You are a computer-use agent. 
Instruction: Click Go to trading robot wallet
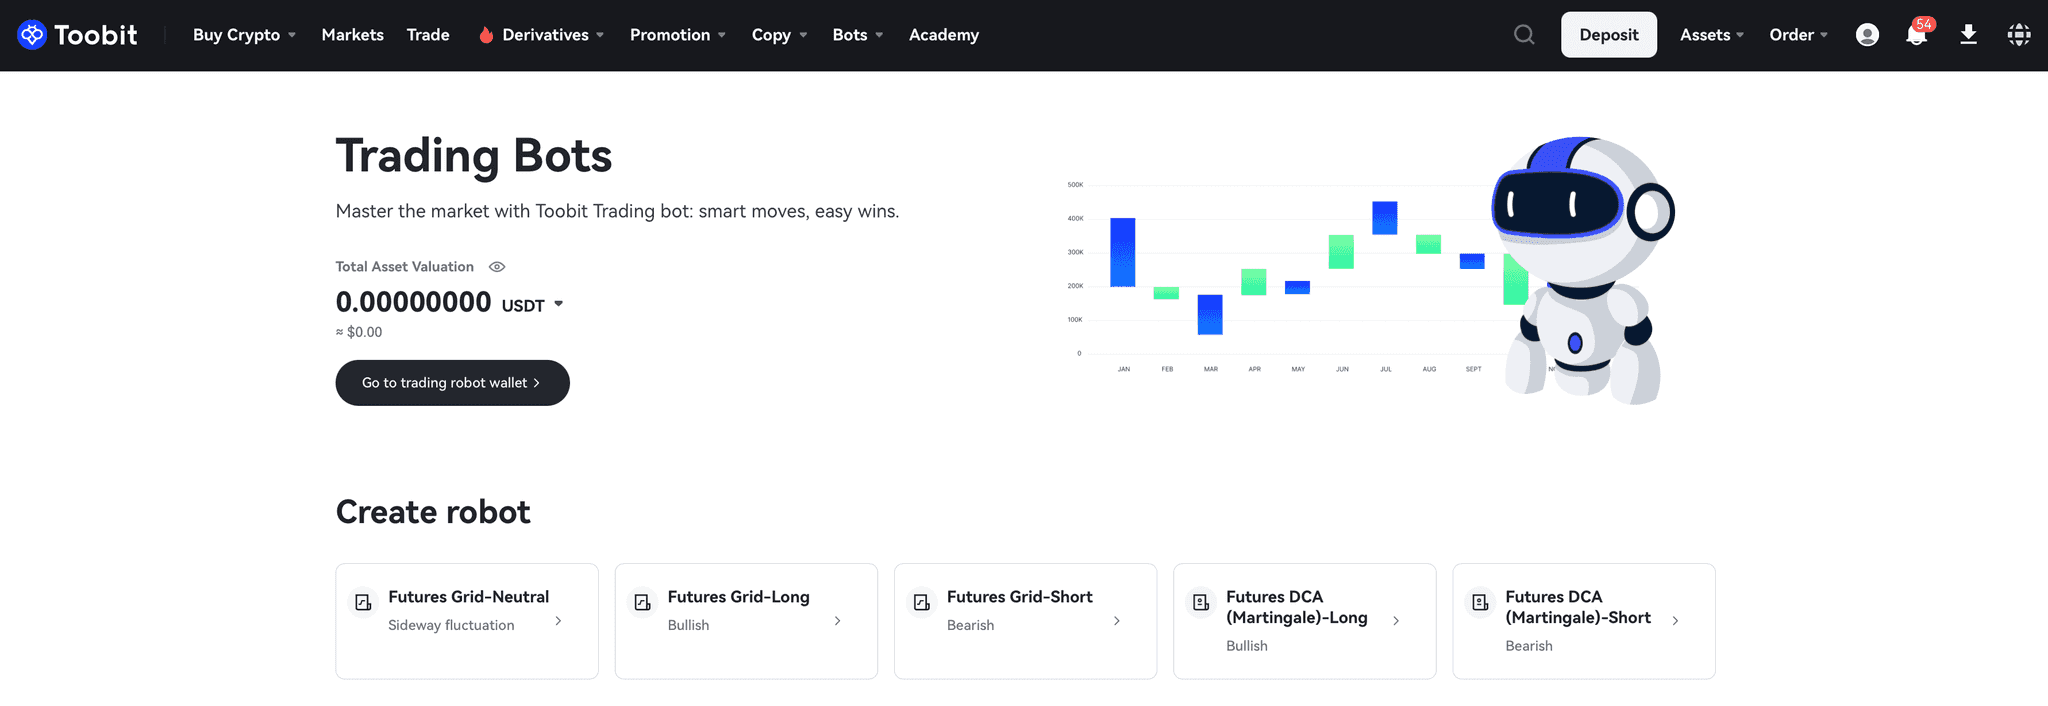coord(452,383)
